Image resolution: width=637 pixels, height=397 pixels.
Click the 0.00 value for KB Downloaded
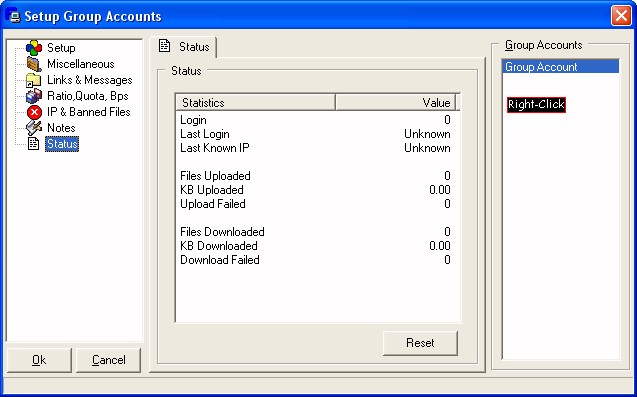440,246
